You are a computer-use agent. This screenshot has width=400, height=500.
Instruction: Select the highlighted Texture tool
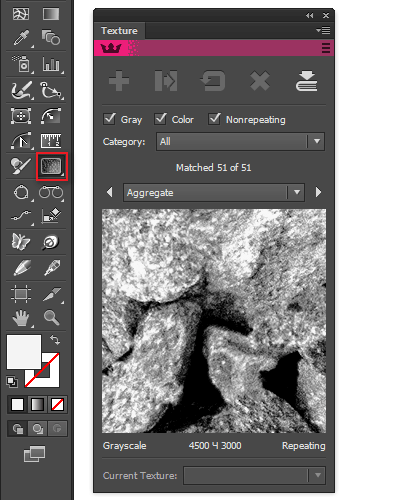tap(51, 166)
